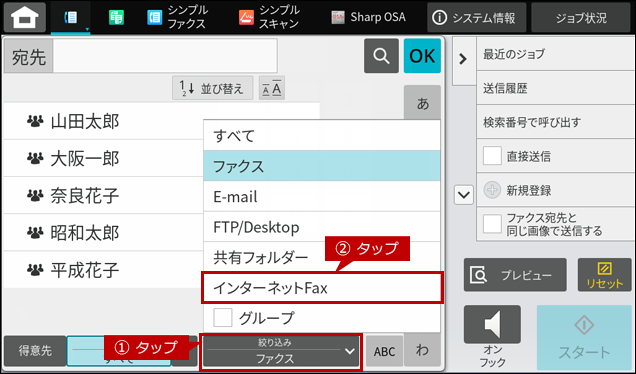Image resolution: width=636 pixels, height=374 pixels.
Task: Tap the magnifier search icon
Action: coord(381,56)
